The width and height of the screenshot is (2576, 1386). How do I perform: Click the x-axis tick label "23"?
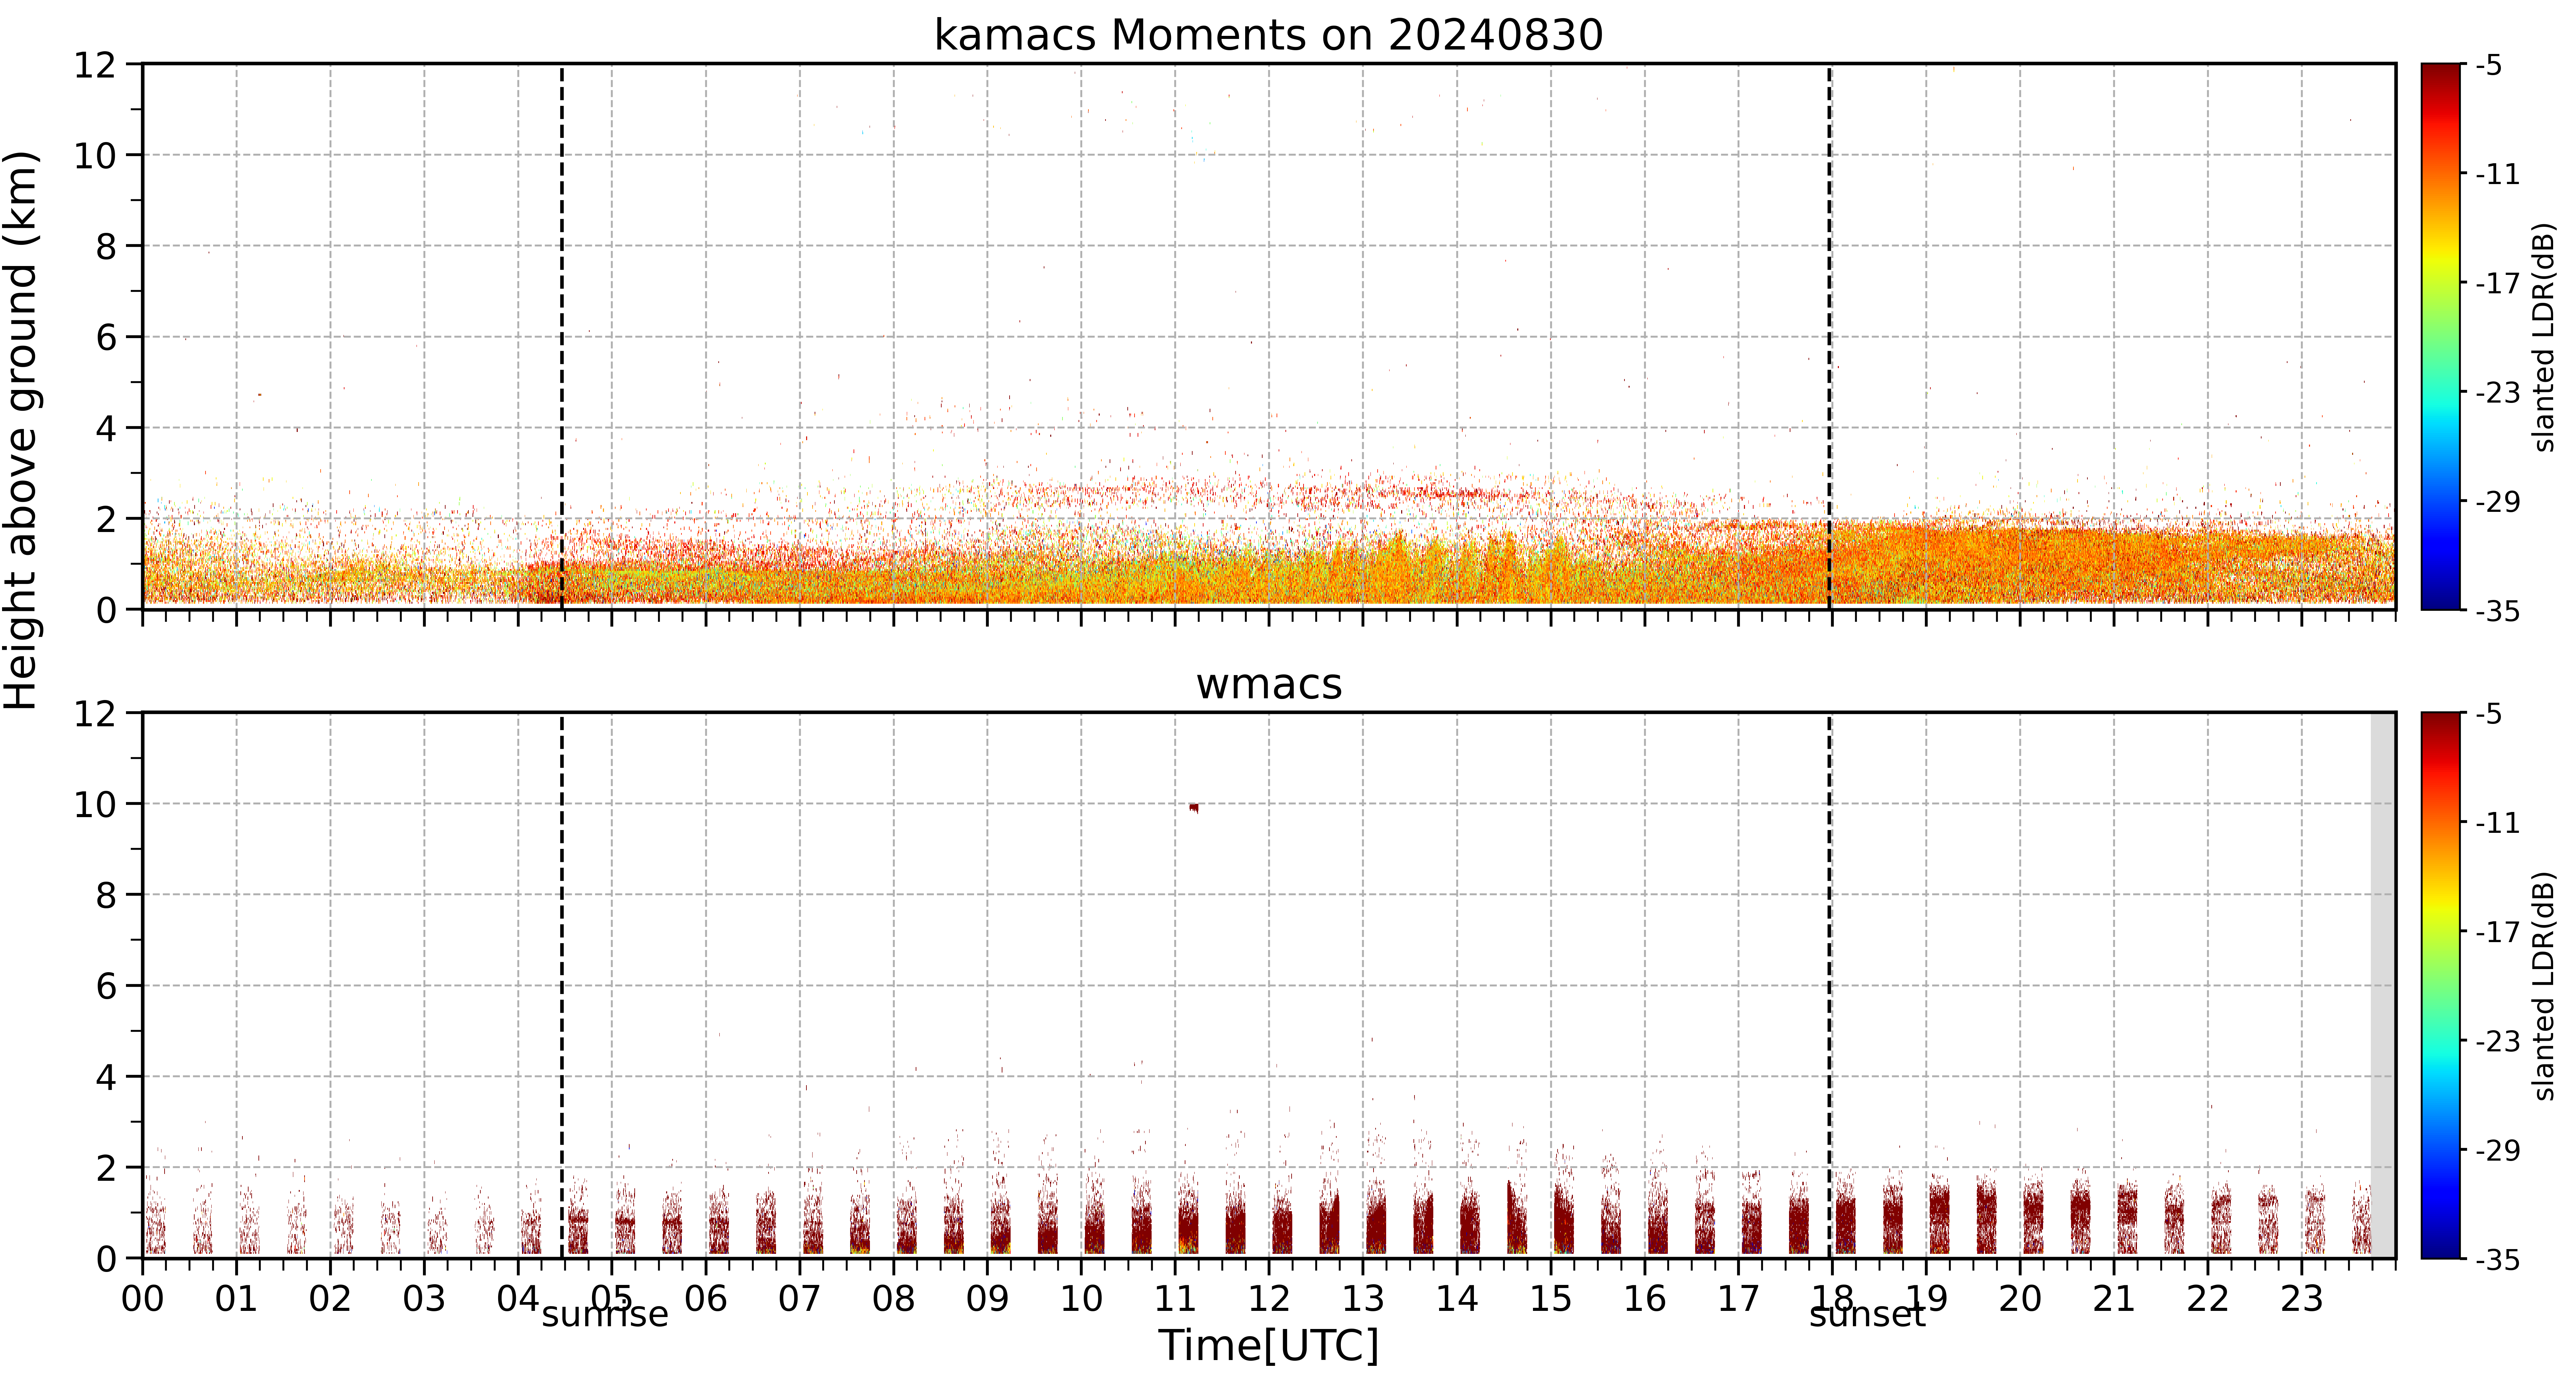coord(2302,1299)
